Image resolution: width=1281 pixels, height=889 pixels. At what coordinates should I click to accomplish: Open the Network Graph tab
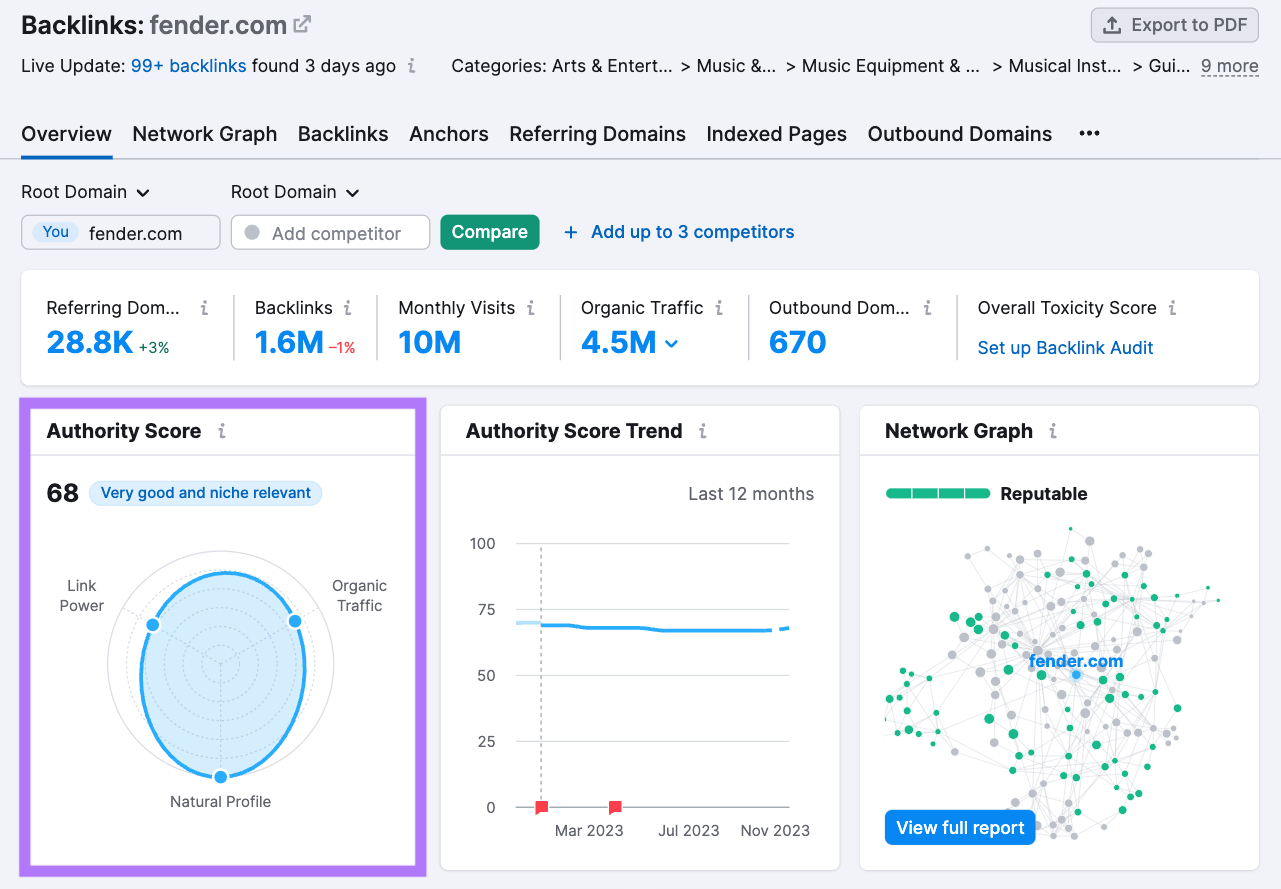click(205, 134)
